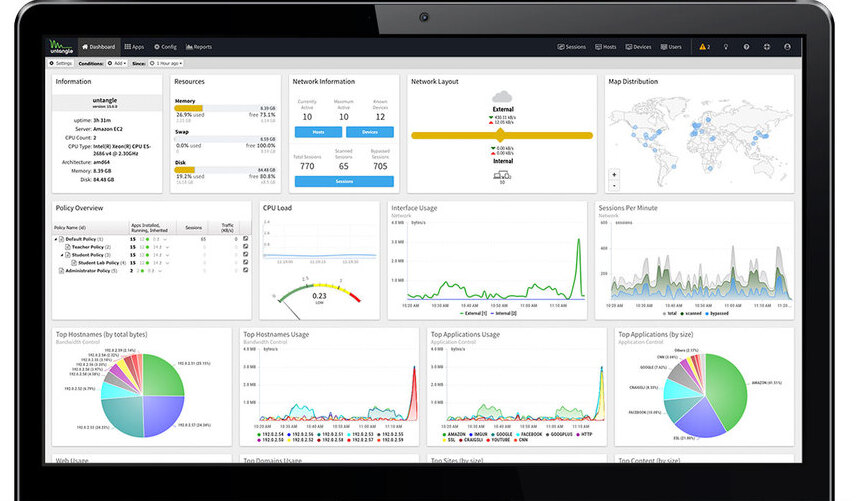Image resolution: width=863 pixels, height=501 pixels.
Task: Open the Since 1 Hour ago dropdown
Action: 166,63
